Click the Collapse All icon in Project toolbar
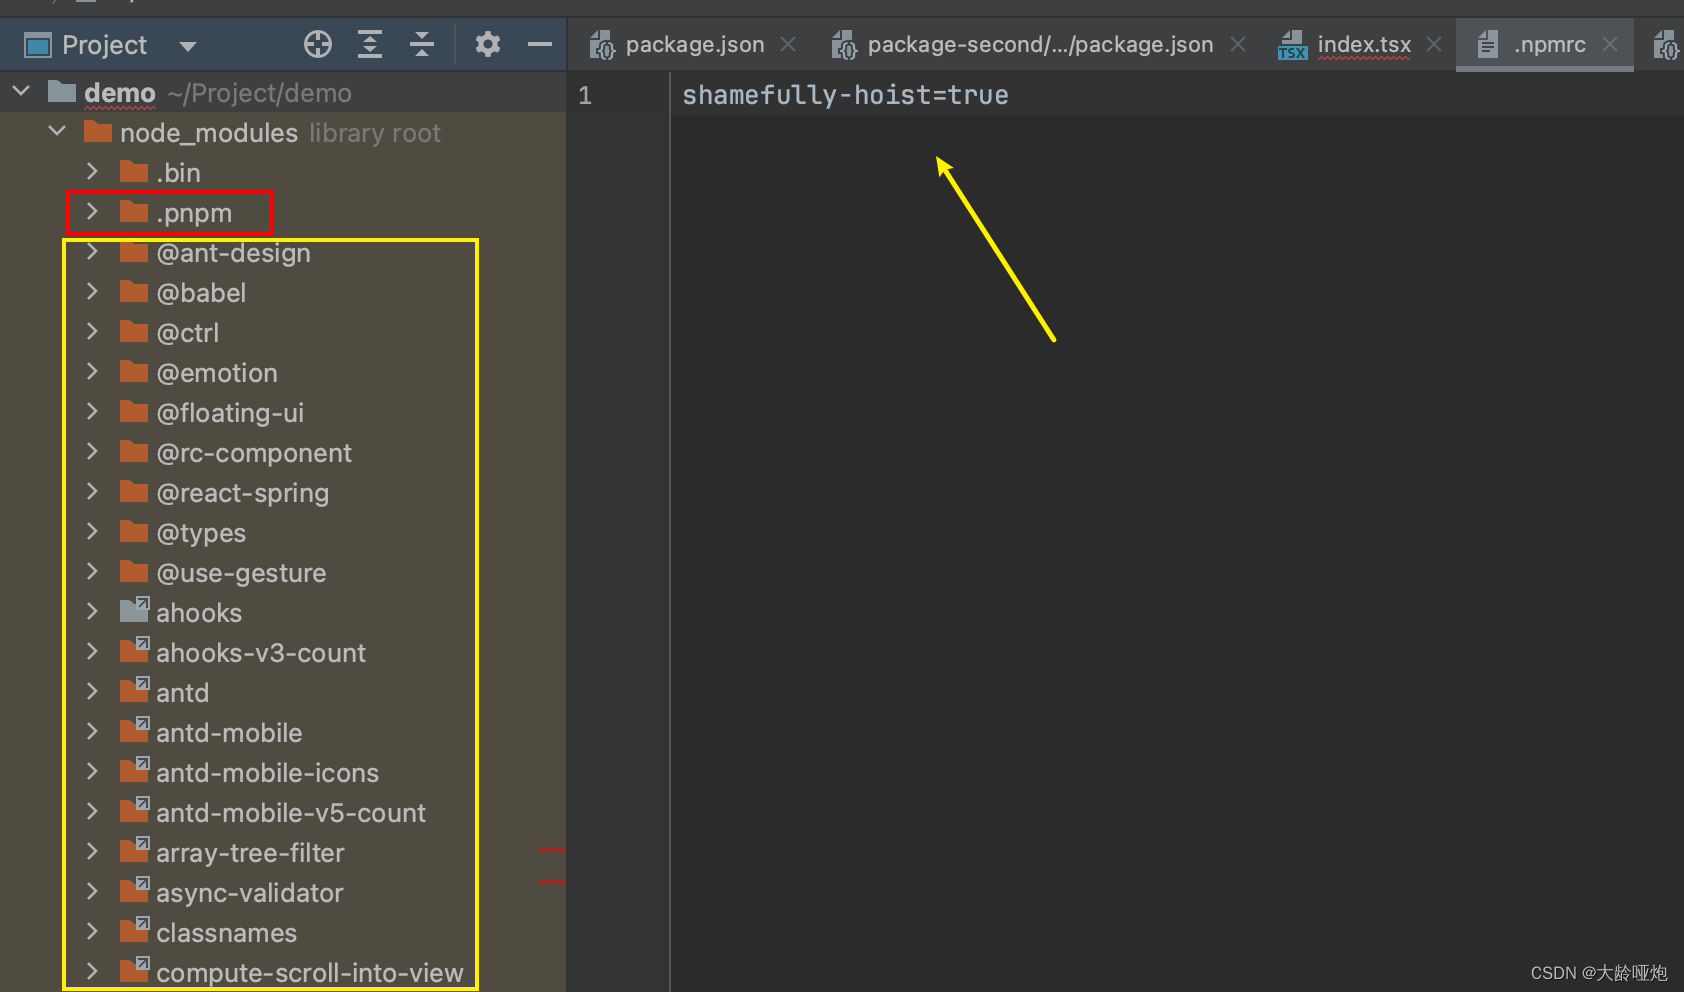The height and width of the screenshot is (992, 1684). [422, 44]
